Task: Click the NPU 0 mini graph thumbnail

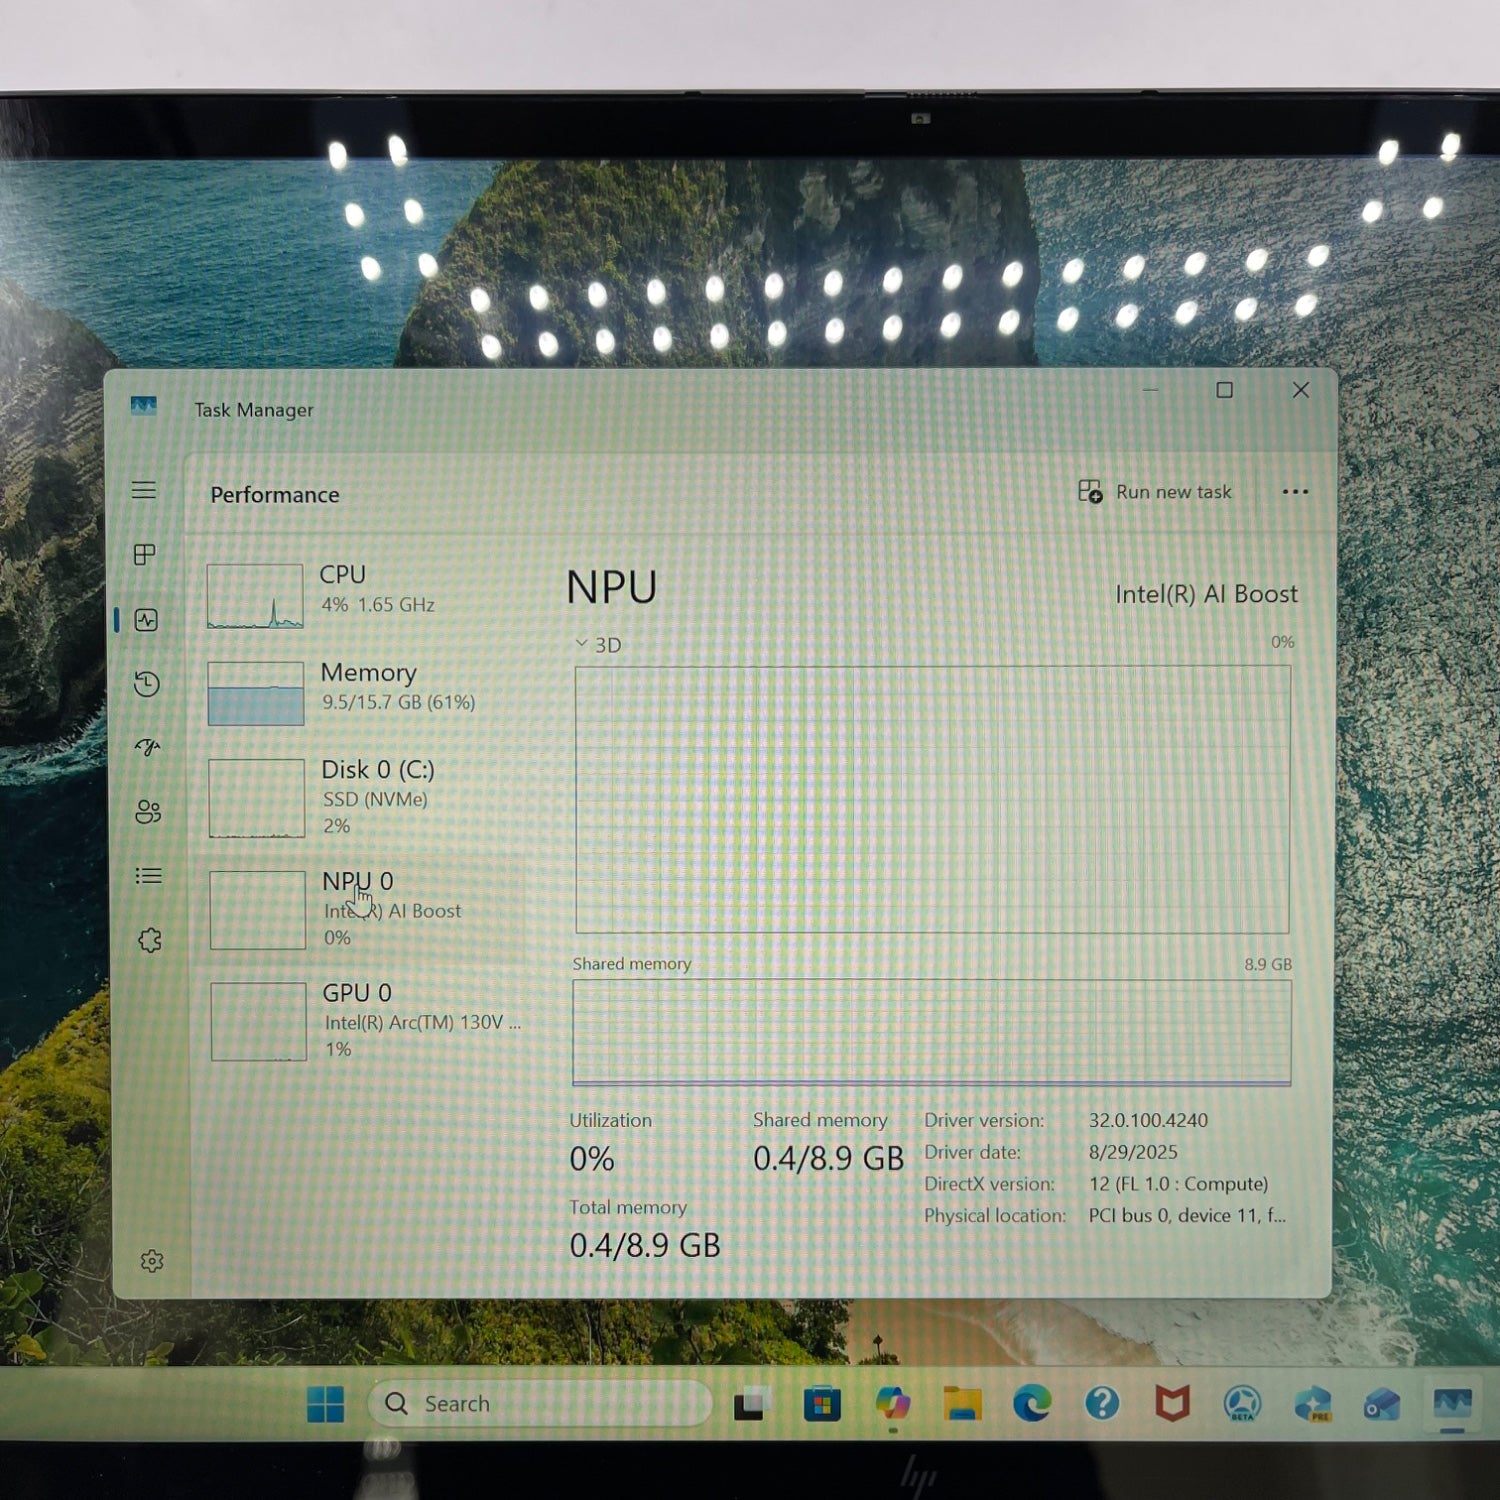Action: [x=258, y=910]
